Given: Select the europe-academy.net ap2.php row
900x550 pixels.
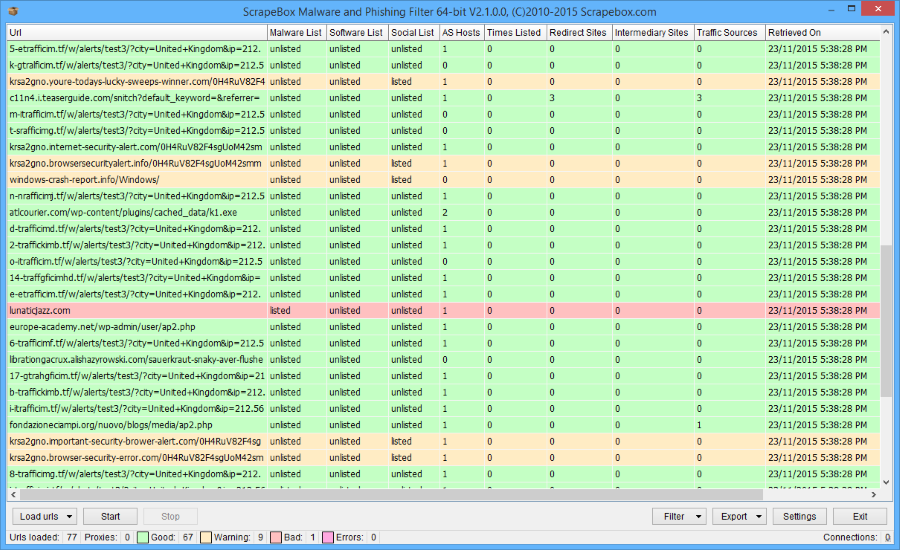Looking at the screenshot, I should (443, 327).
